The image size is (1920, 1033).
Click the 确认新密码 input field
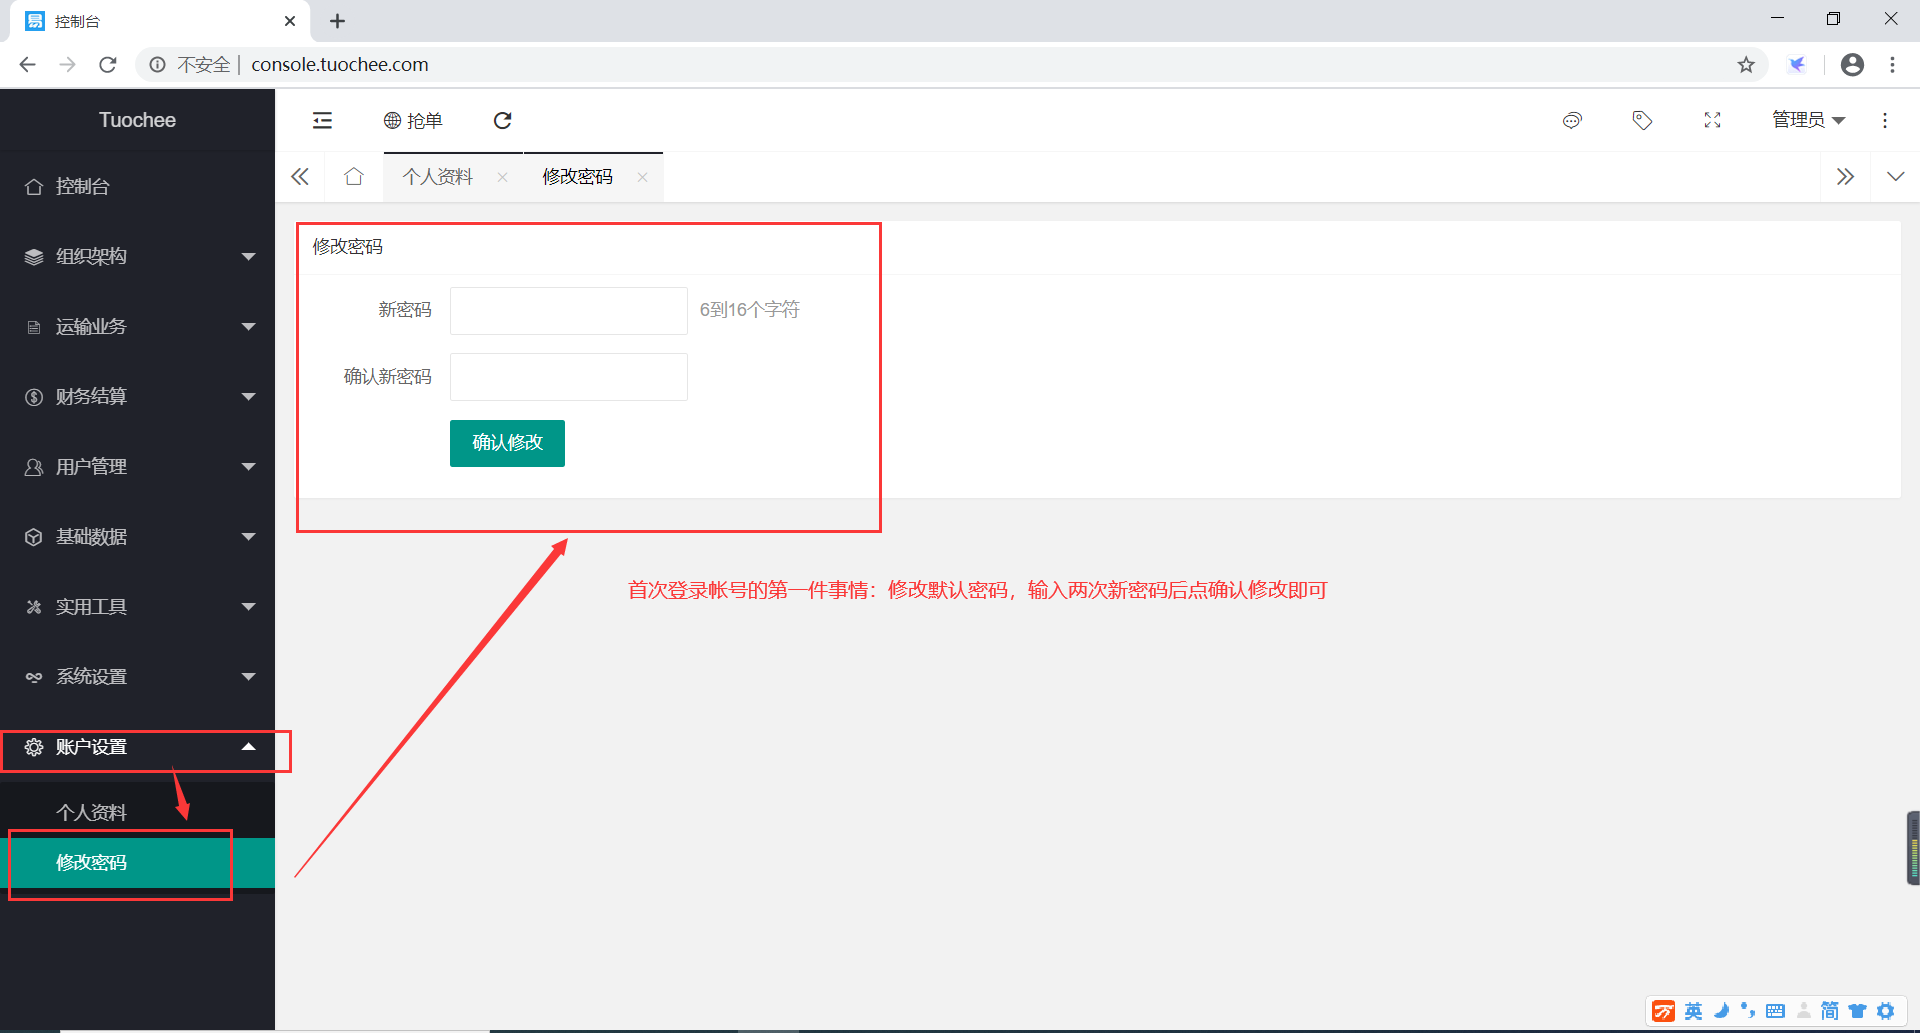coord(569,377)
